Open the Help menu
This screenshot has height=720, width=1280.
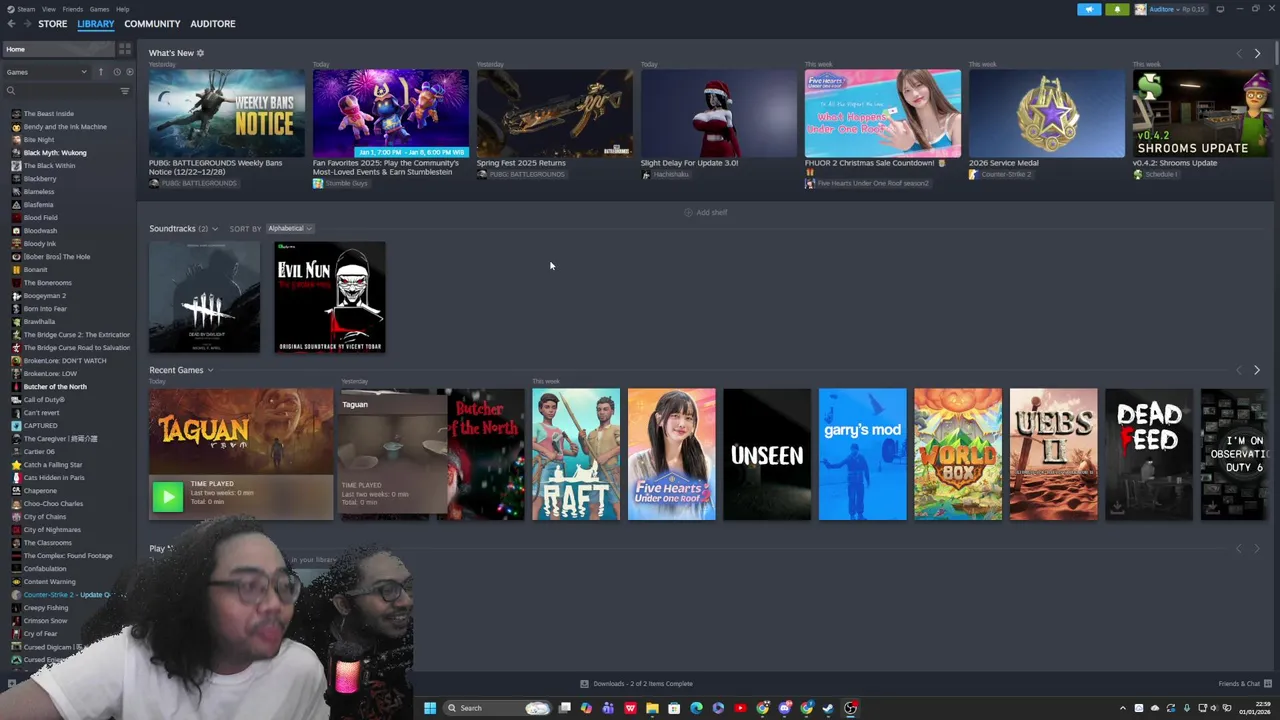tap(122, 9)
